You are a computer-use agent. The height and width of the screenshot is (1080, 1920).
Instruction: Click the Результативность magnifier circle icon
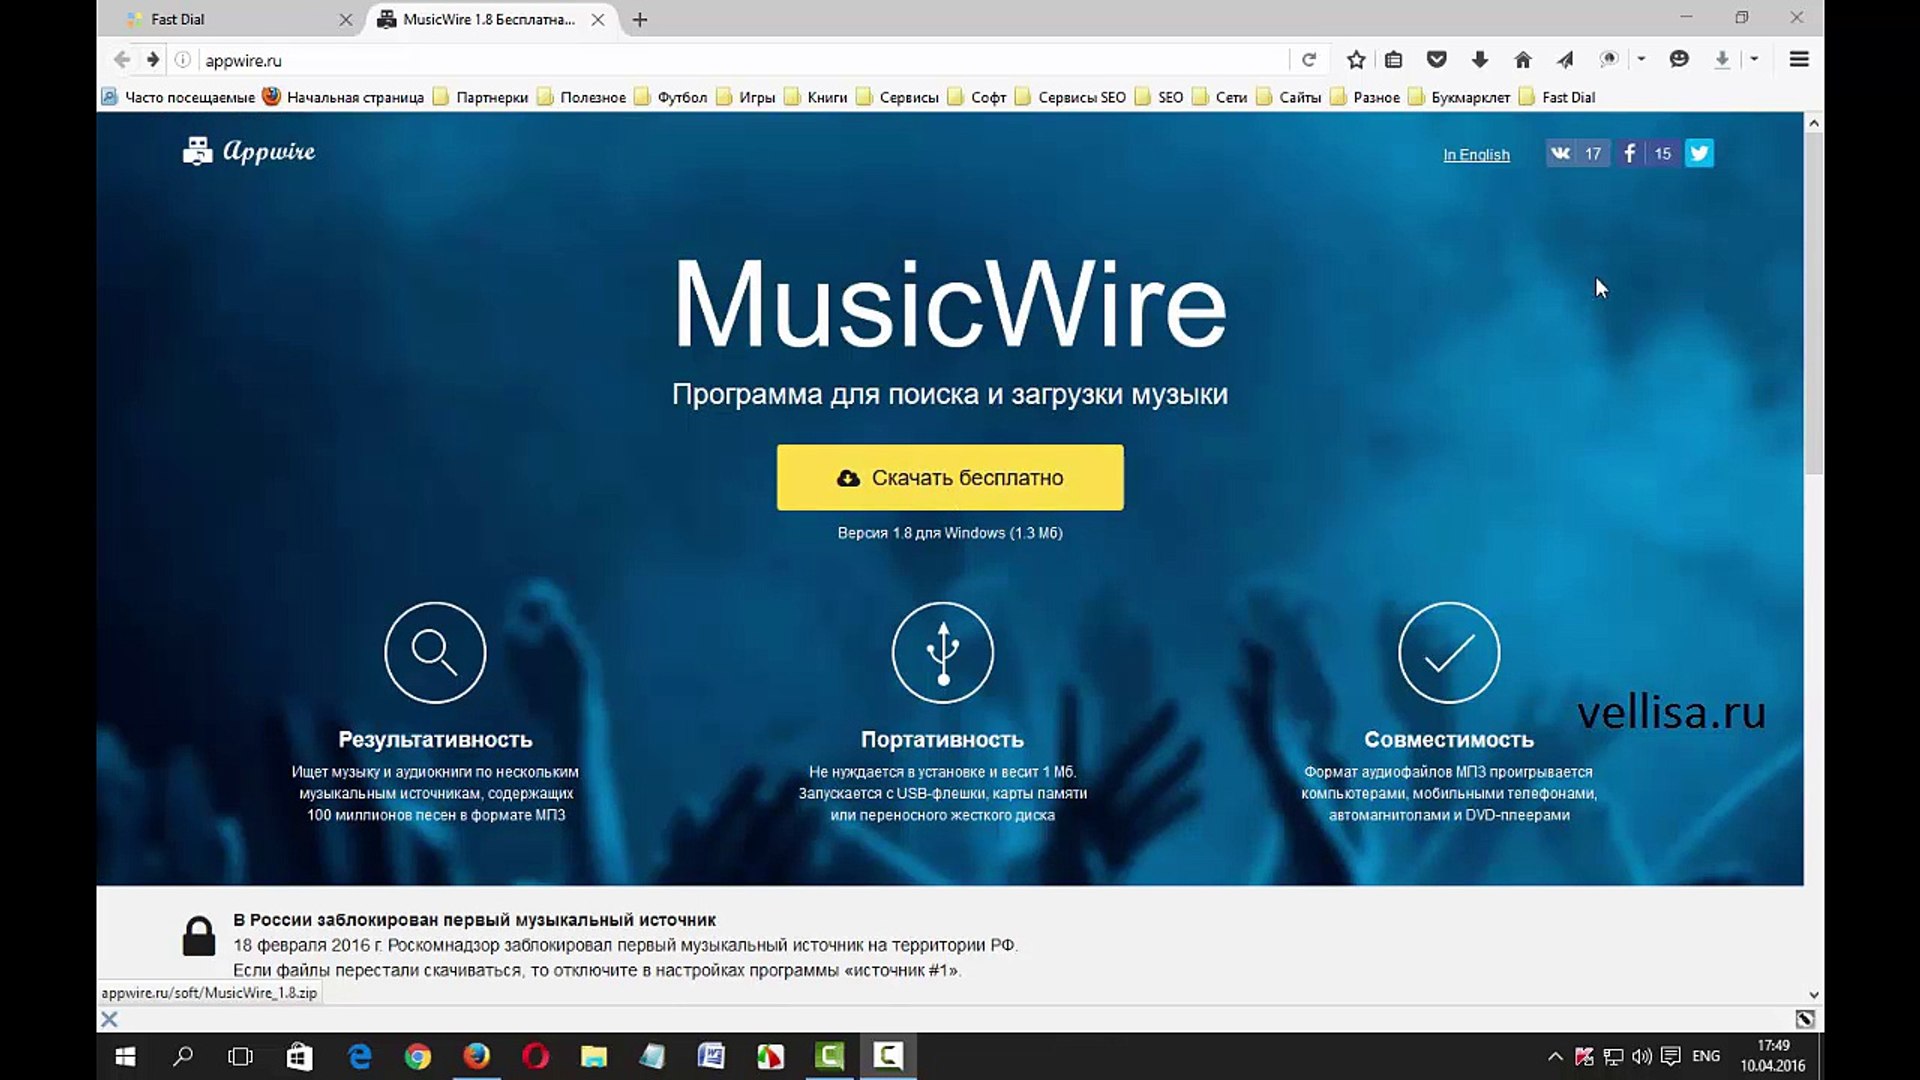click(x=435, y=653)
